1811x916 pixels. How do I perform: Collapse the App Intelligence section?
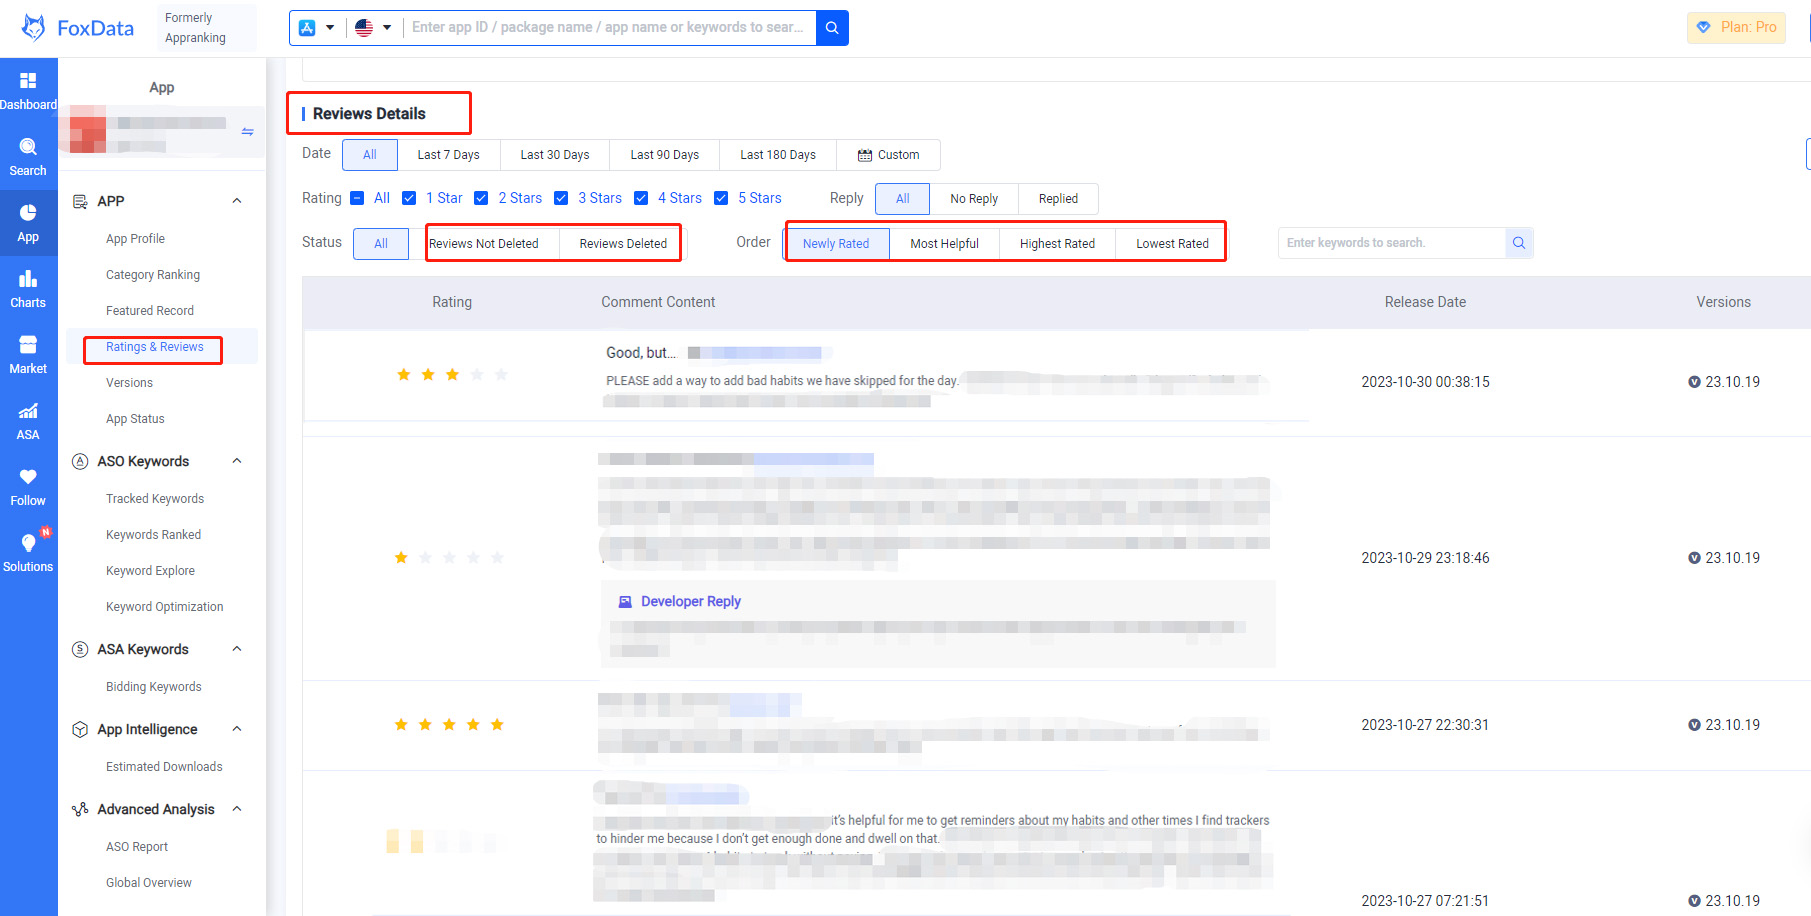coord(237,729)
